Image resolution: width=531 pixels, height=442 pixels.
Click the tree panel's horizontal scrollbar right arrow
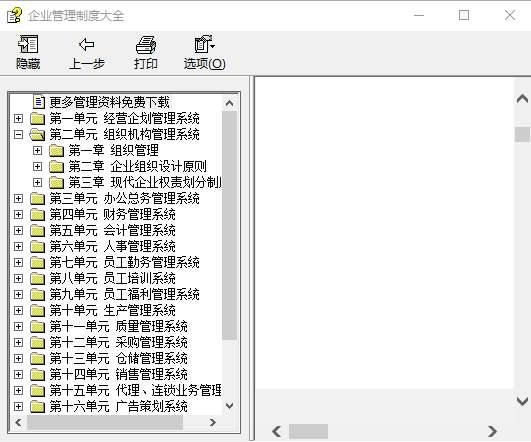pyautogui.click(x=213, y=422)
